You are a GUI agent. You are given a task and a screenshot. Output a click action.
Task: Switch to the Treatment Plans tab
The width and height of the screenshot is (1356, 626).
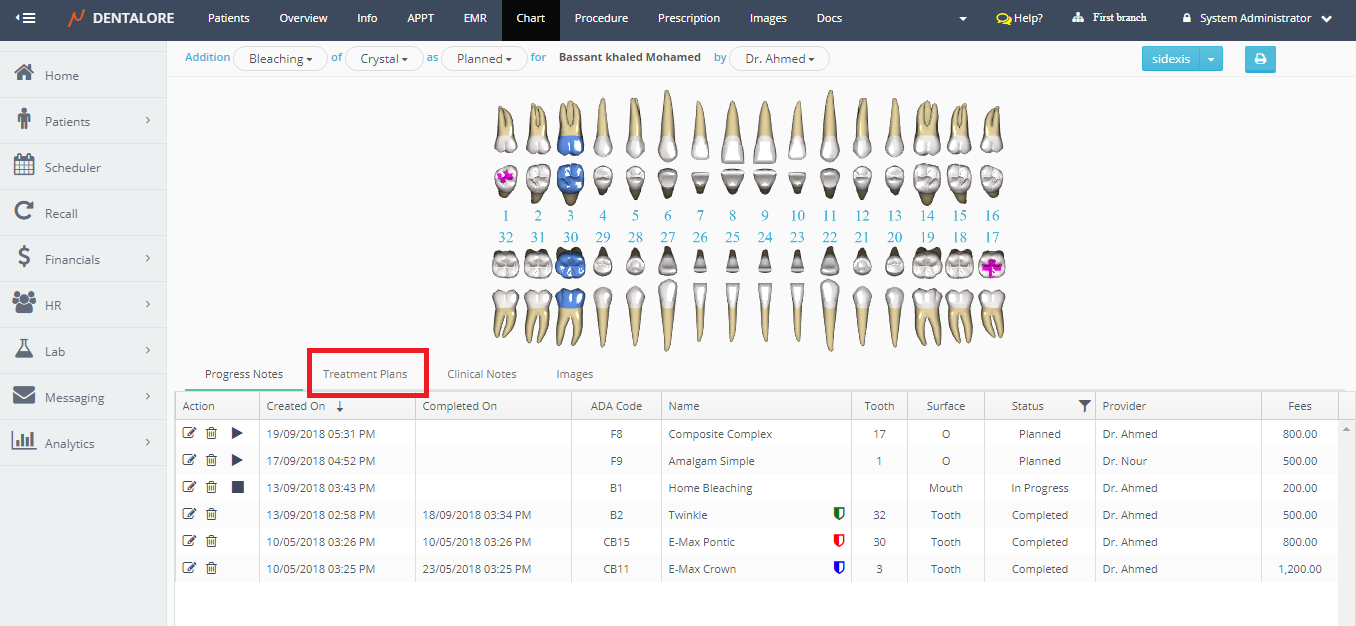tap(365, 374)
